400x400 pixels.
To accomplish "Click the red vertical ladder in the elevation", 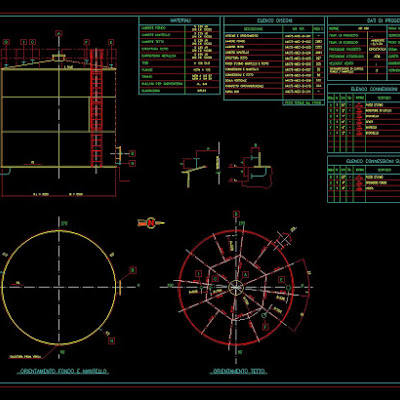I will [96, 108].
